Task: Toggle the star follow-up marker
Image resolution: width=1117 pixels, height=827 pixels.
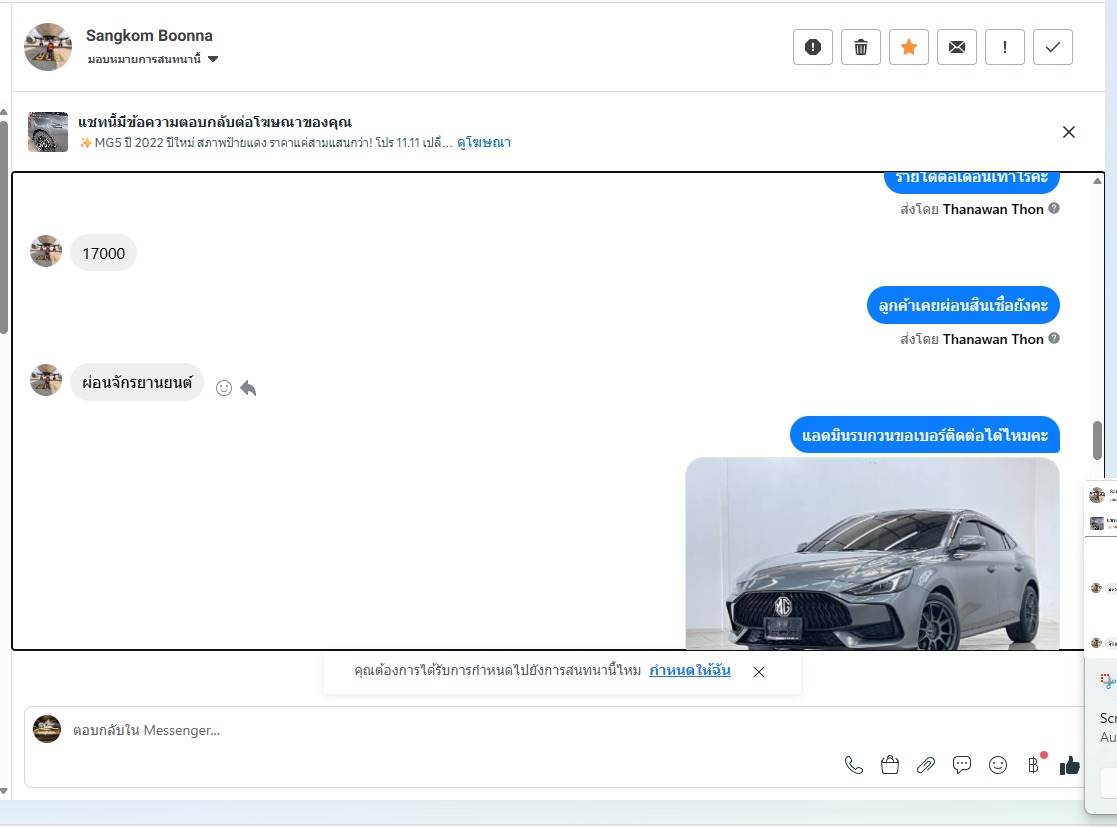Action: (x=909, y=47)
